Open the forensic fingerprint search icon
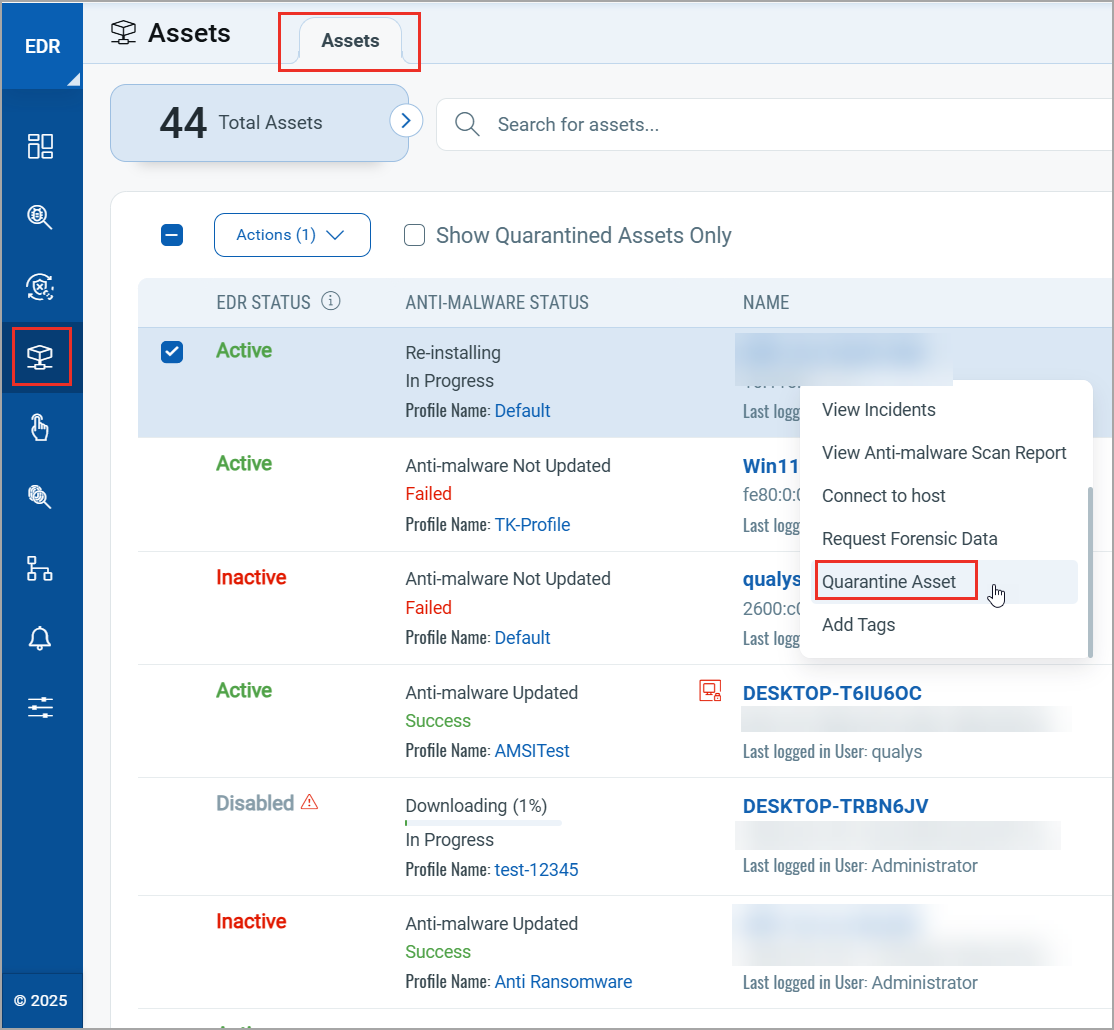 tap(41, 497)
